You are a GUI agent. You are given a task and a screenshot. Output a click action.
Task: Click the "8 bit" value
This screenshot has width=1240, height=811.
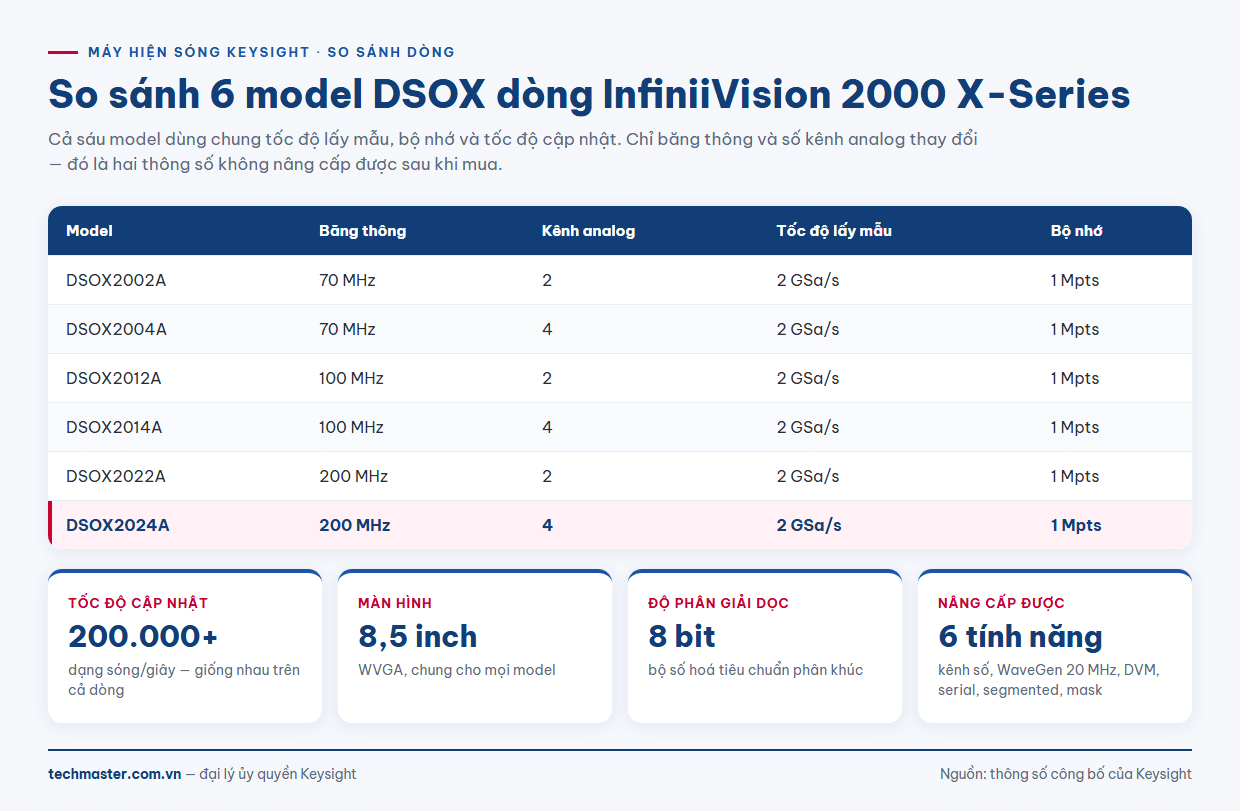click(682, 636)
